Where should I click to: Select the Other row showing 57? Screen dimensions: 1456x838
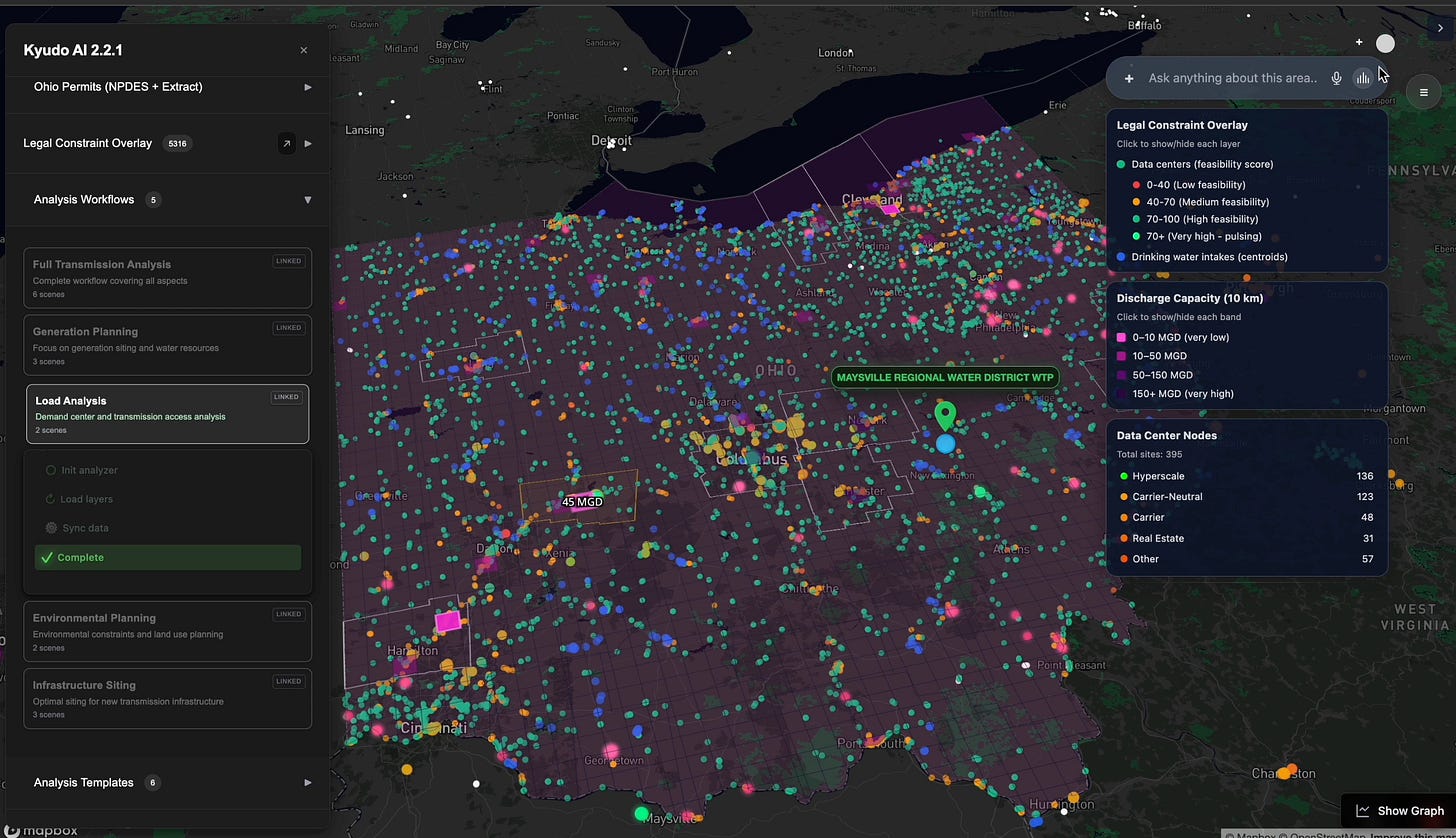click(x=1246, y=559)
